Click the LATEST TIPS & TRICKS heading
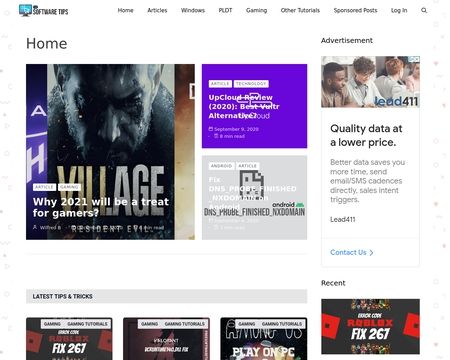The height and width of the screenshot is (360, 450). tap(62, 296)
